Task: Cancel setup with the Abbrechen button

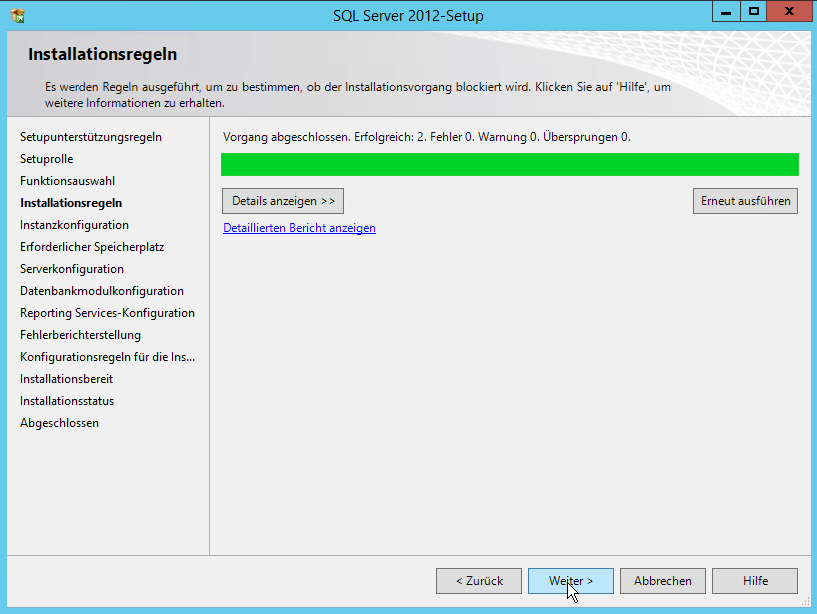Action: [662, 581]
